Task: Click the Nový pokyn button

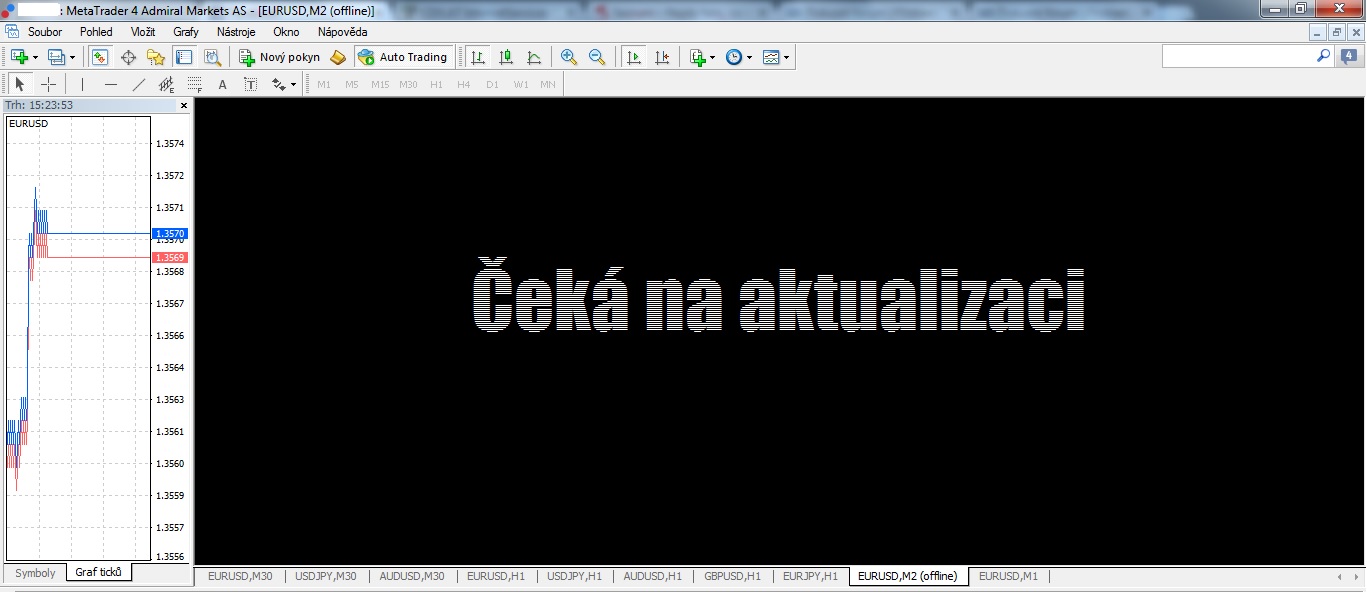Action: point(280,57)
